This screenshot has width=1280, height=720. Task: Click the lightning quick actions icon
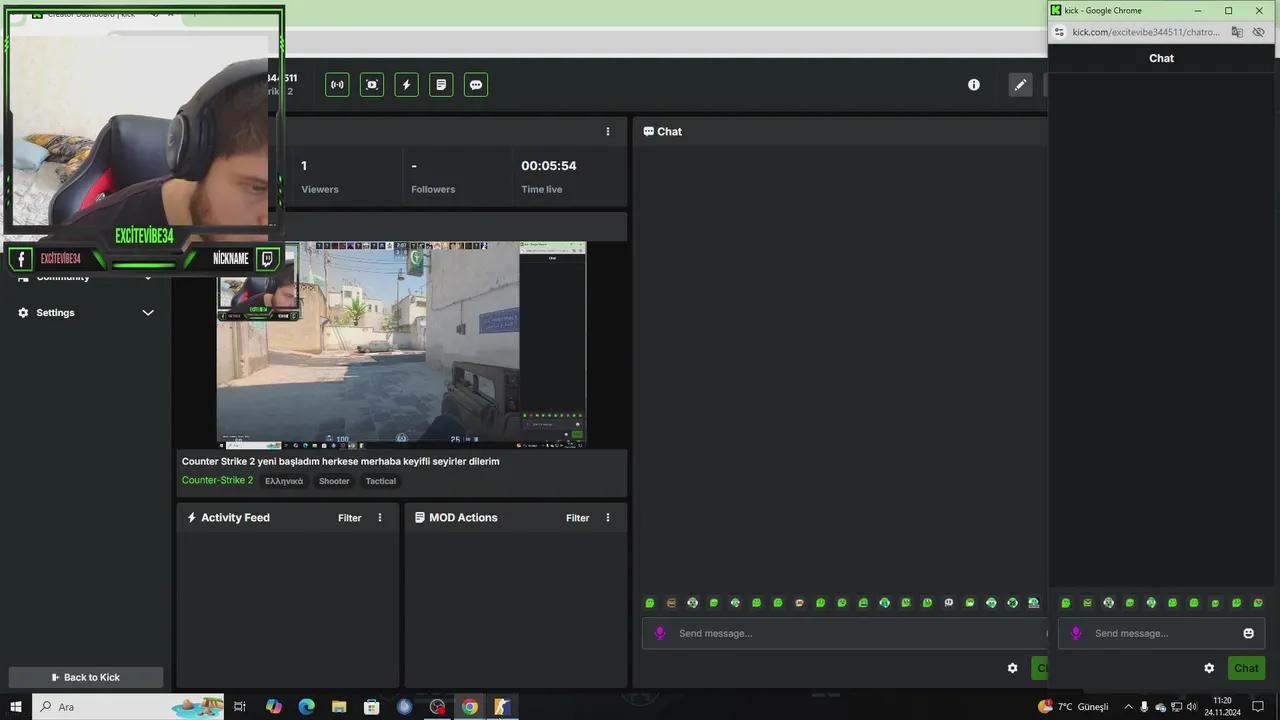pyautogui.click(x=406, y=84)
